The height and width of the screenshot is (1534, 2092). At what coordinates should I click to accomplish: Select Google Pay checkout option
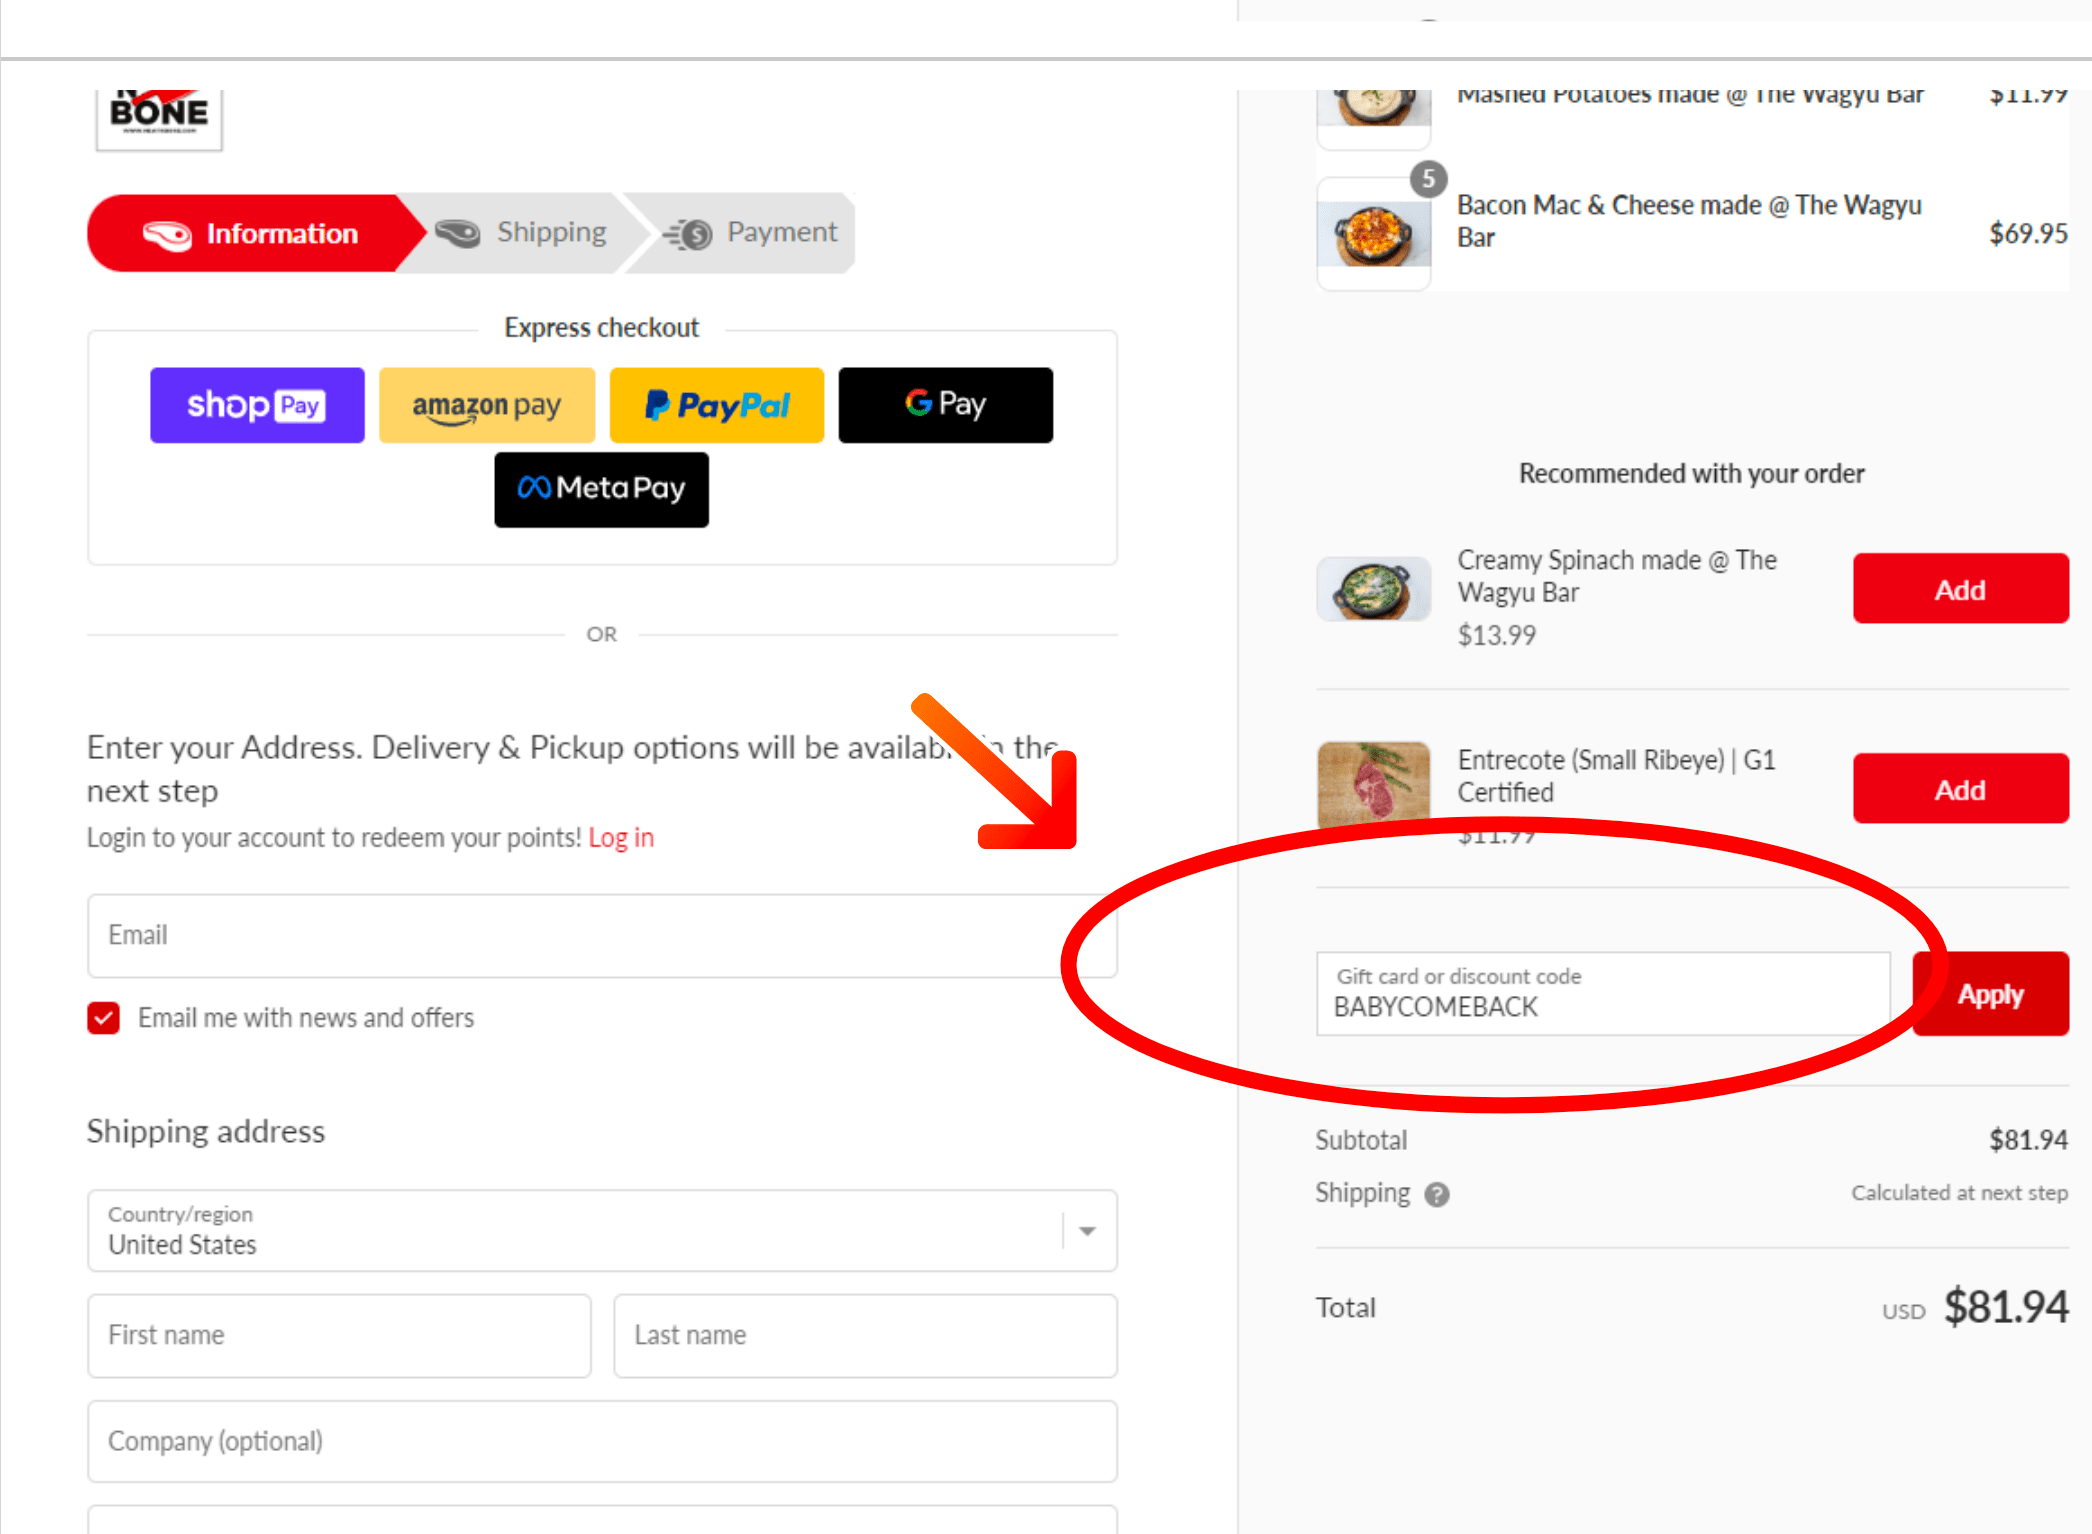click(945, 405)
